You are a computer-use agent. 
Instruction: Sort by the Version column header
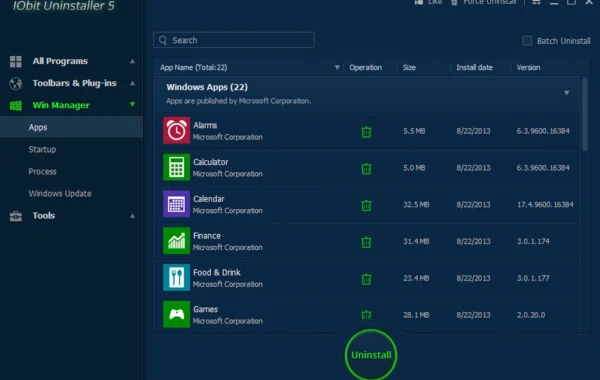[x=528, y=67]
